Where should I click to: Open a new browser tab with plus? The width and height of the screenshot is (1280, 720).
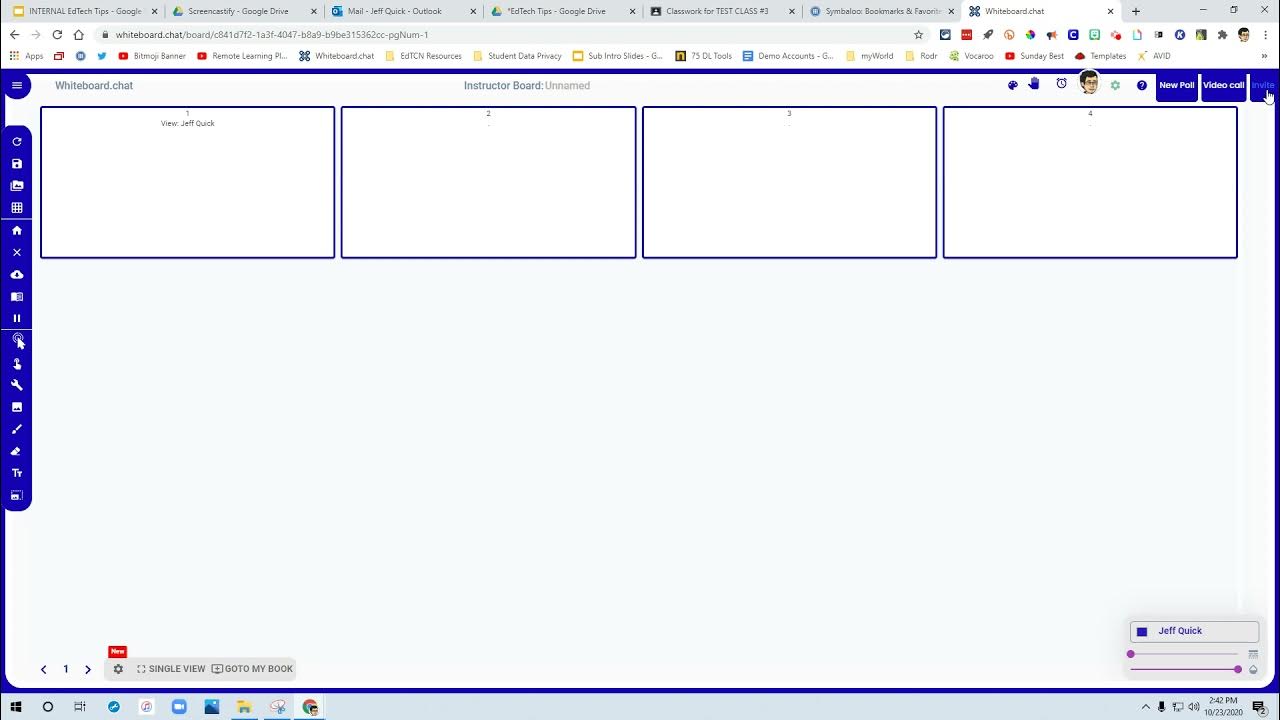pyautogui.click(x=1135, y=11)
